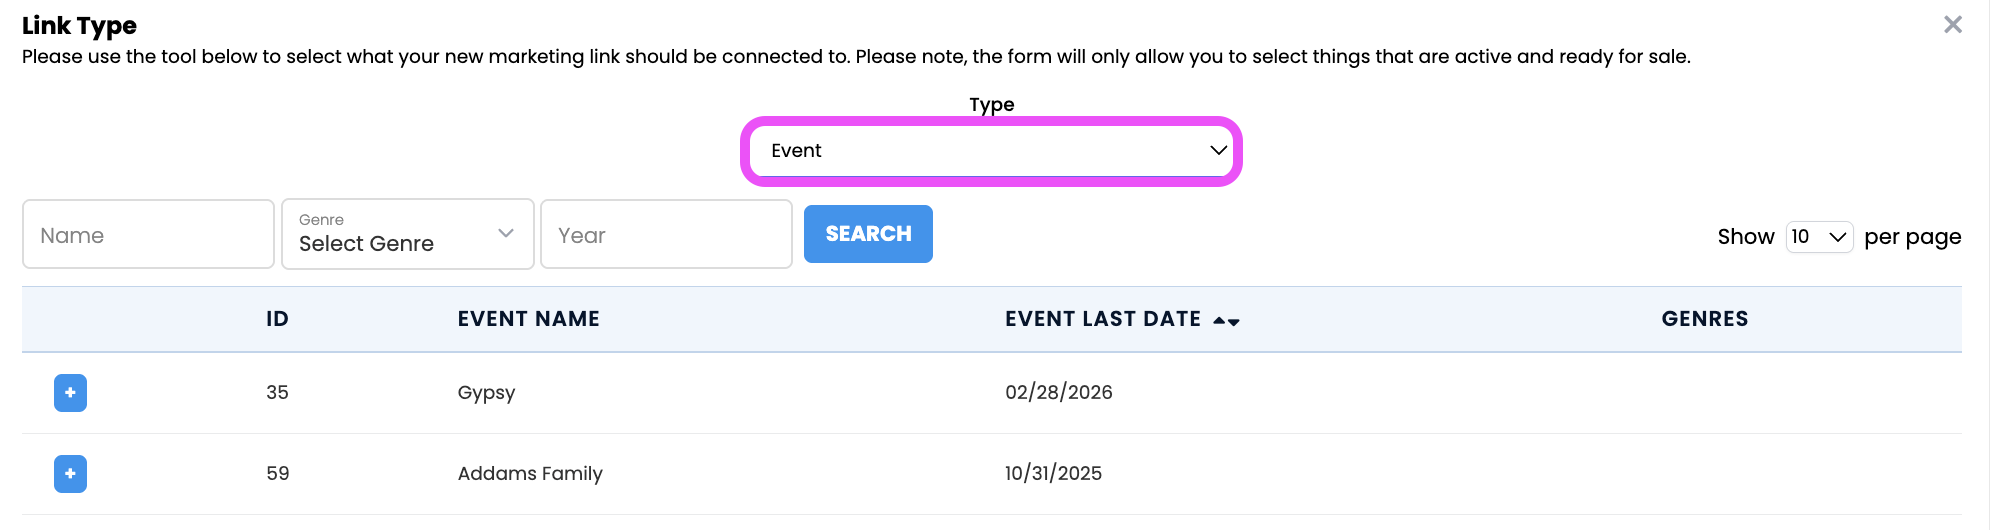Image resolution: width=1990 pixels, height=530 pixels.
Task: Click the GENRES column header
Action: point(1704,319)
